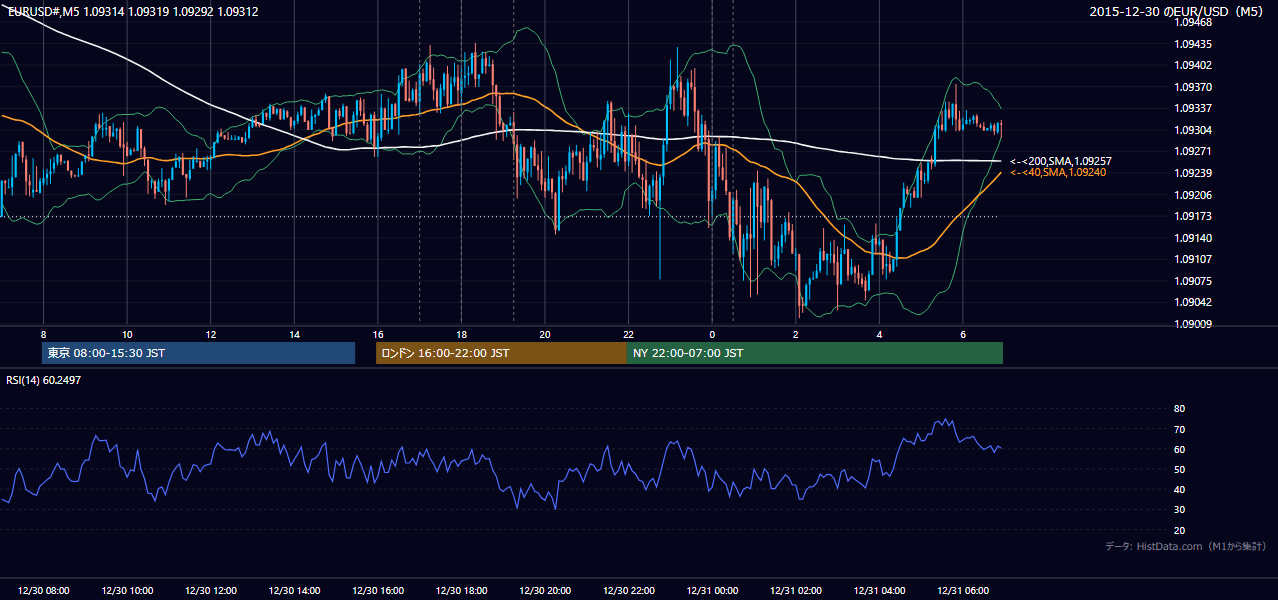1278x600 pixels.
Task: Click the 2015-12-30 EUR/USD (M5) chart title
Action: coord(1178,12)
